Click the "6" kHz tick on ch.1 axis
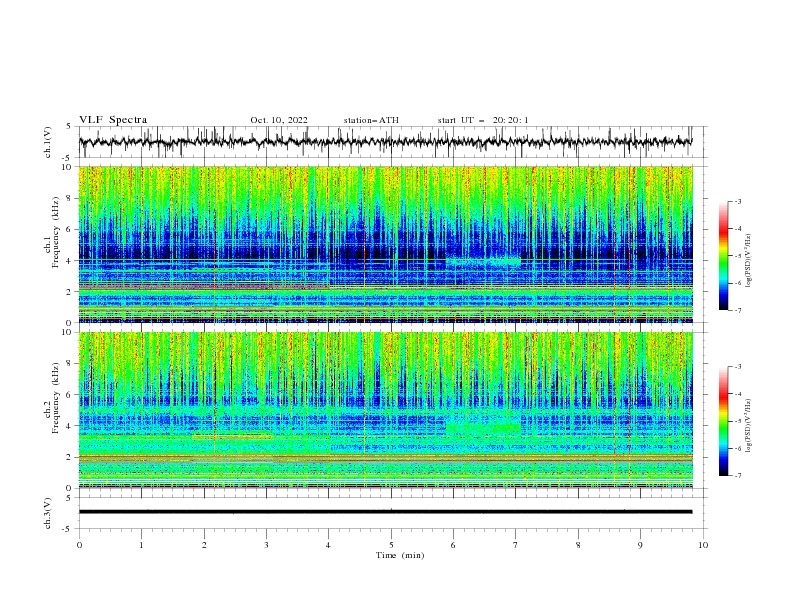The height and width of the screenshot is (612, 792). click(71, 230)
